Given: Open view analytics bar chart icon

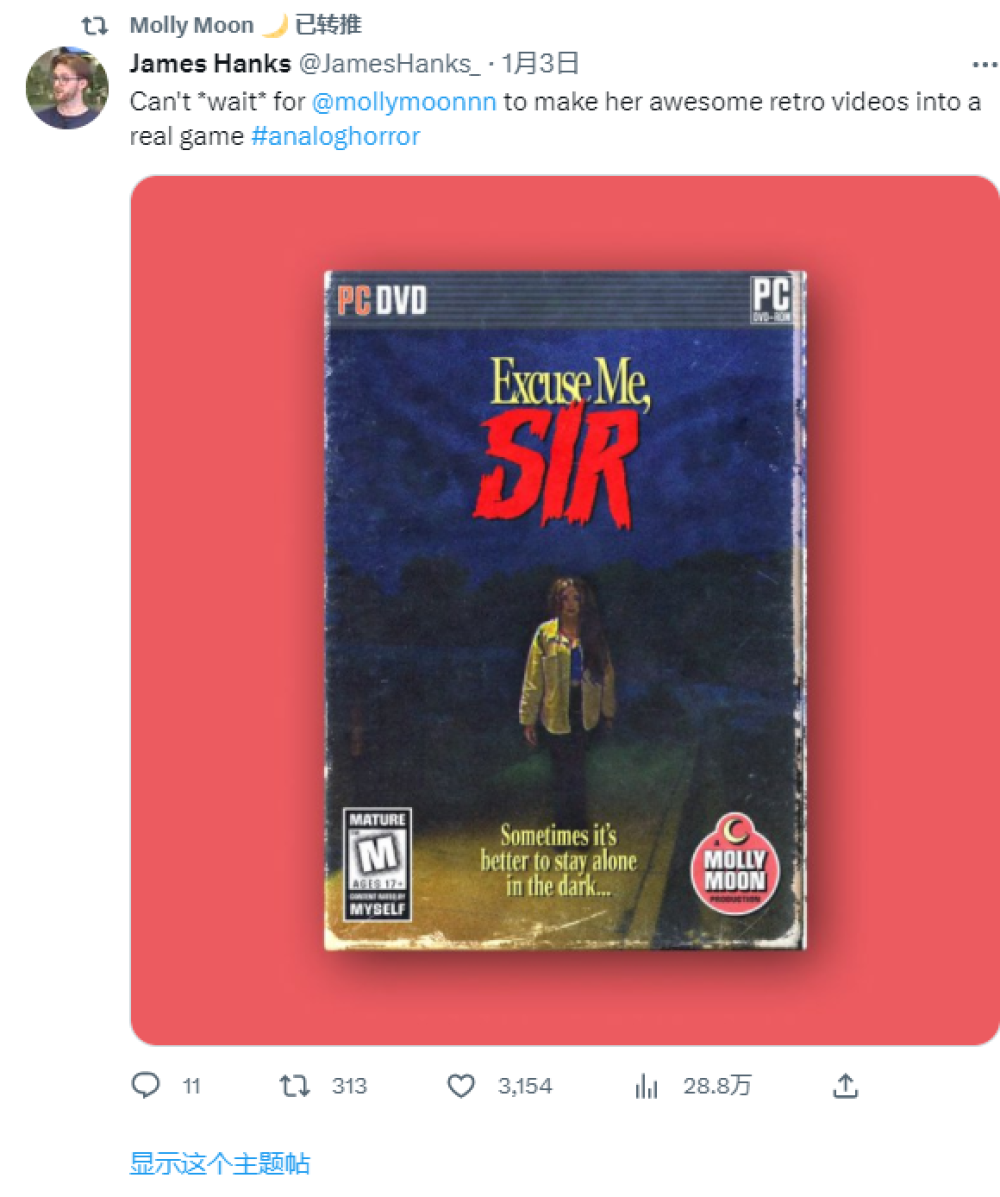Looking at the screenshot, I should point(647,1086).
